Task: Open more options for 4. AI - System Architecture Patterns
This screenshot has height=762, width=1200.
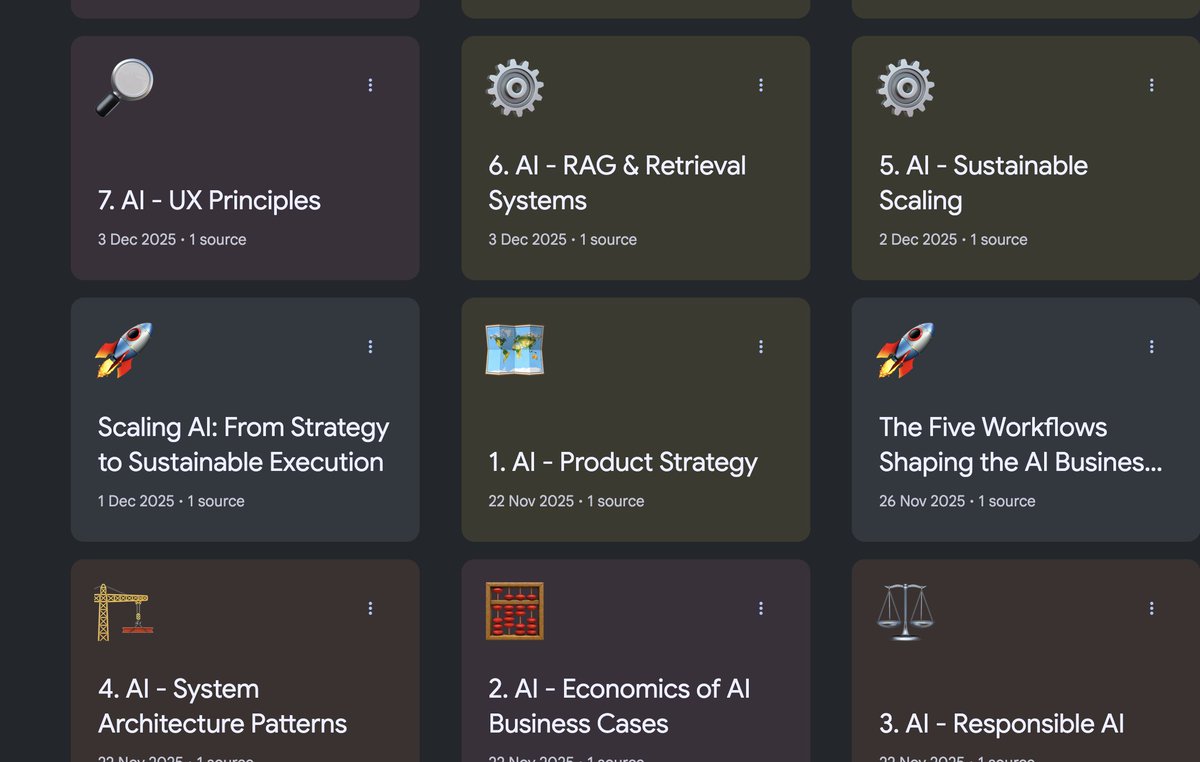Action: tap(370, 608)
